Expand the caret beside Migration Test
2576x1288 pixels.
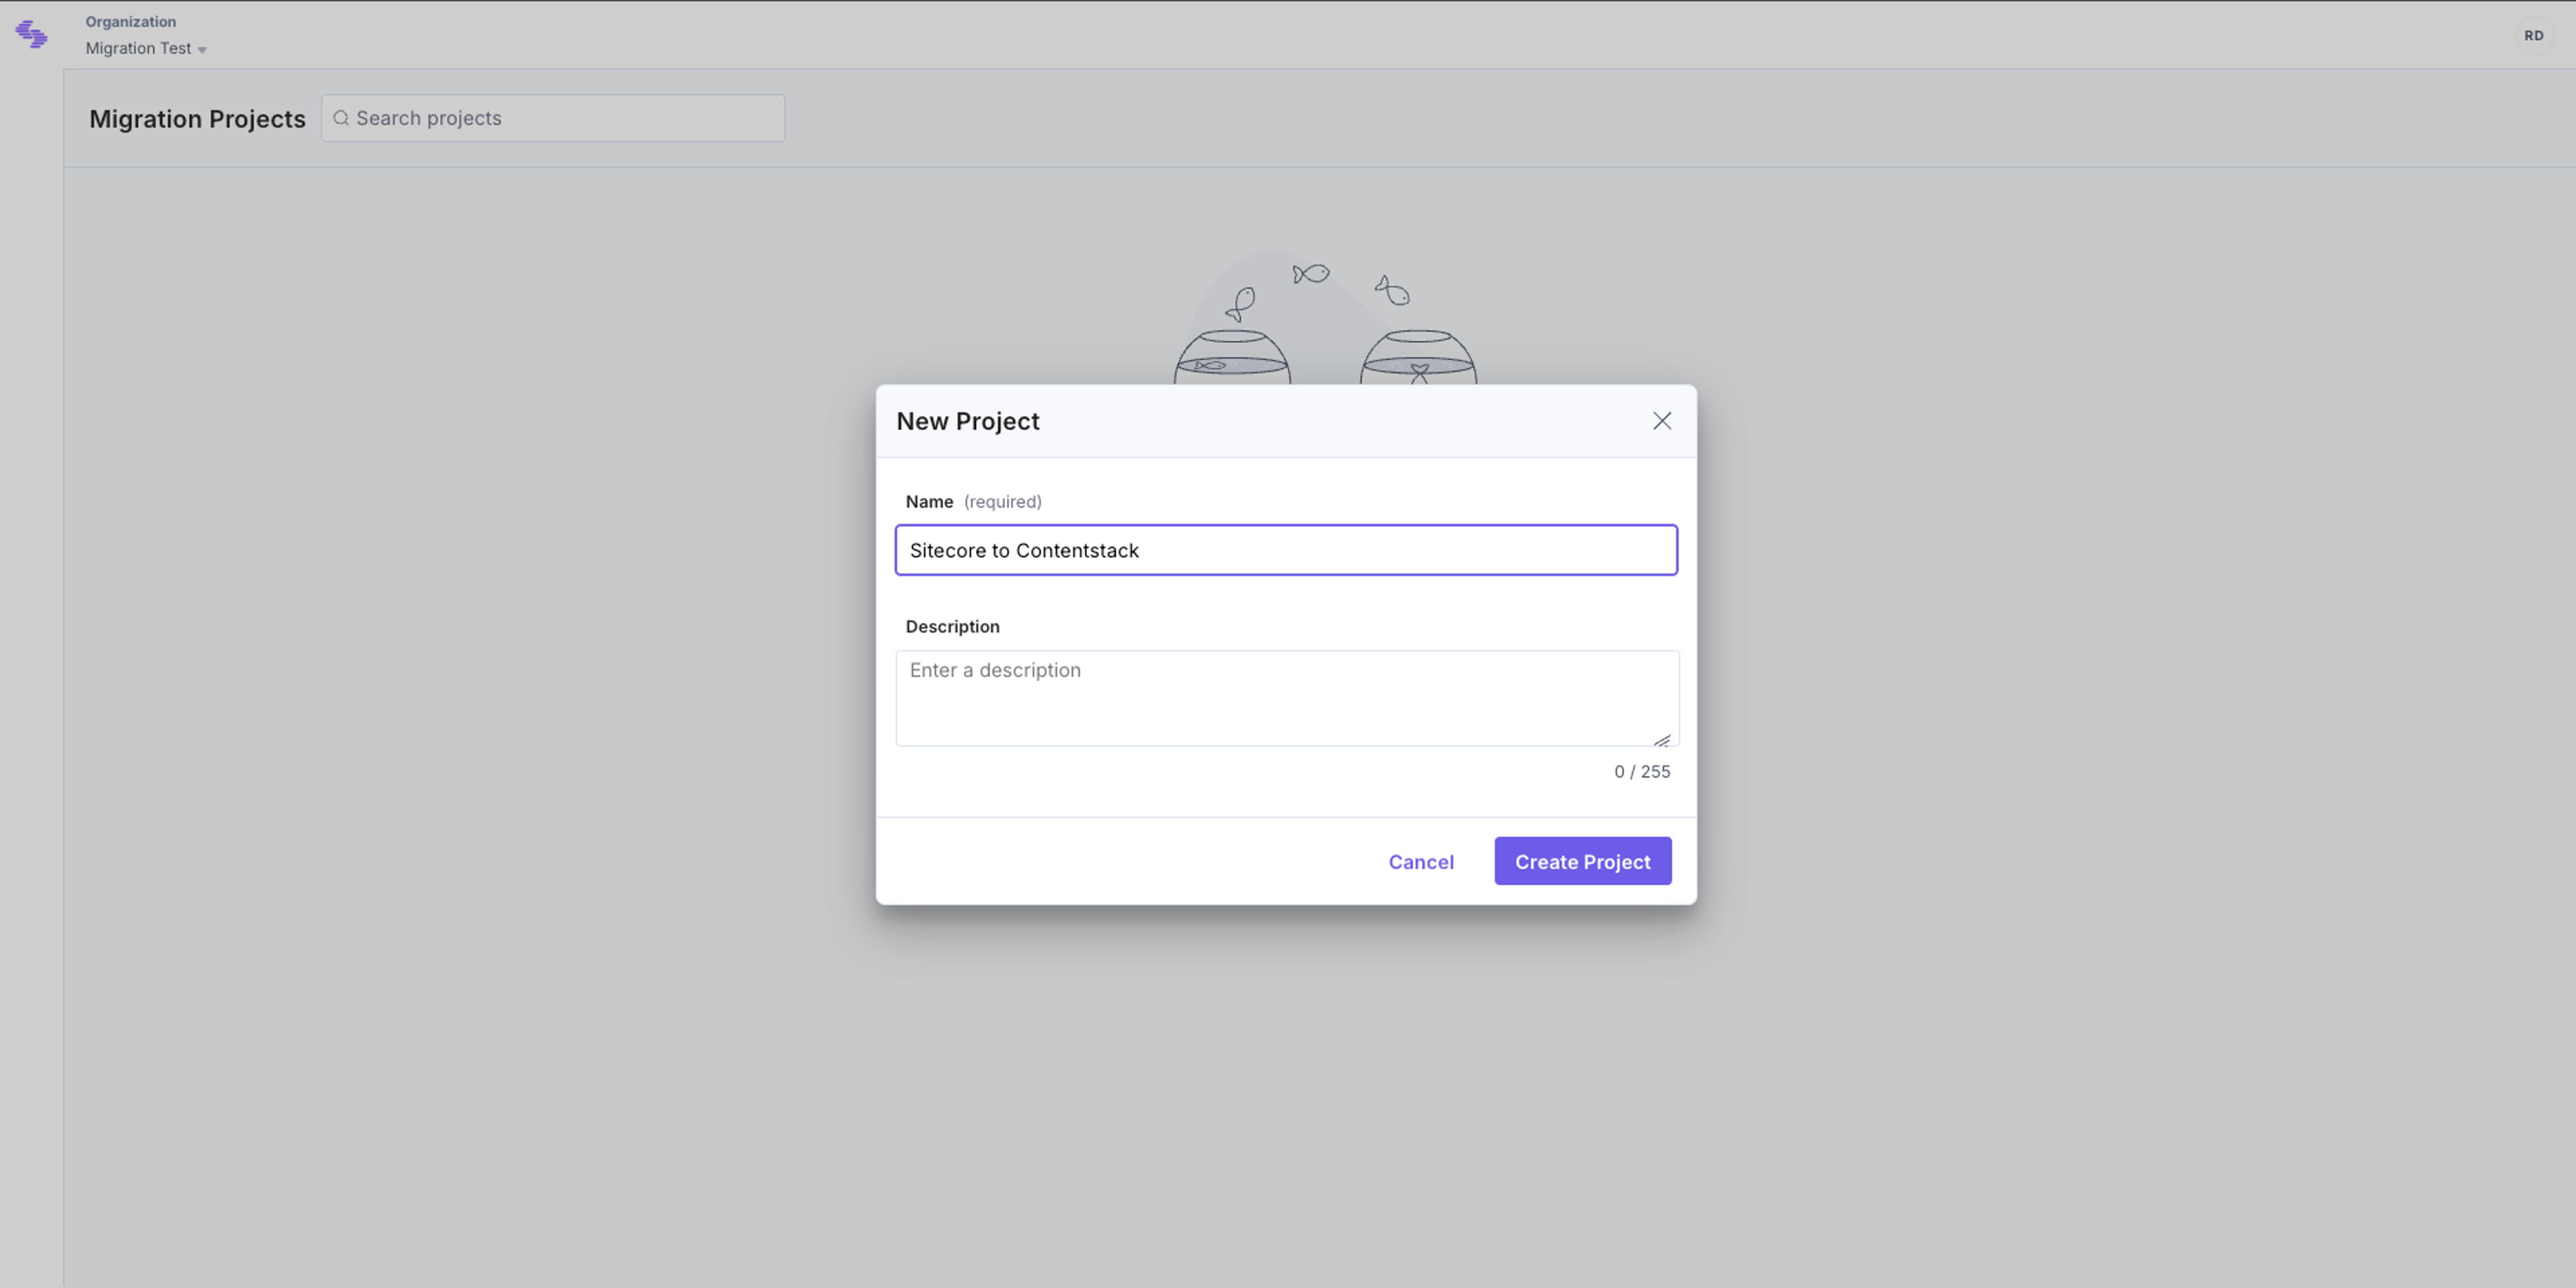(202, 50)
